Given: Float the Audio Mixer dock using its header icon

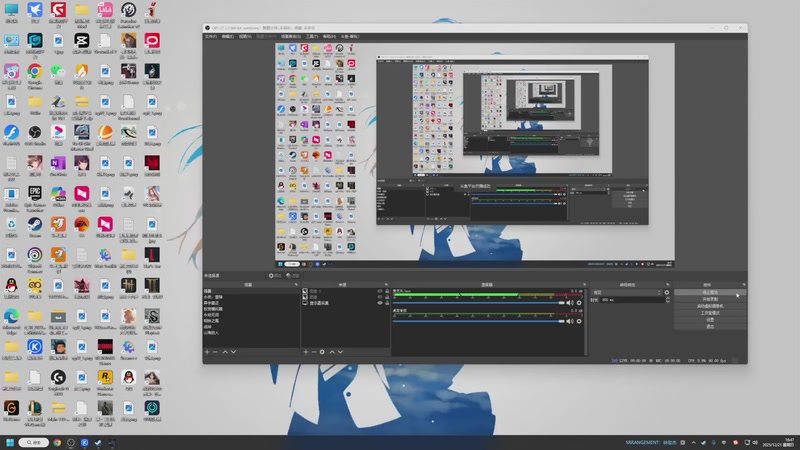Looking at the screenshot, I should point(584,285).
